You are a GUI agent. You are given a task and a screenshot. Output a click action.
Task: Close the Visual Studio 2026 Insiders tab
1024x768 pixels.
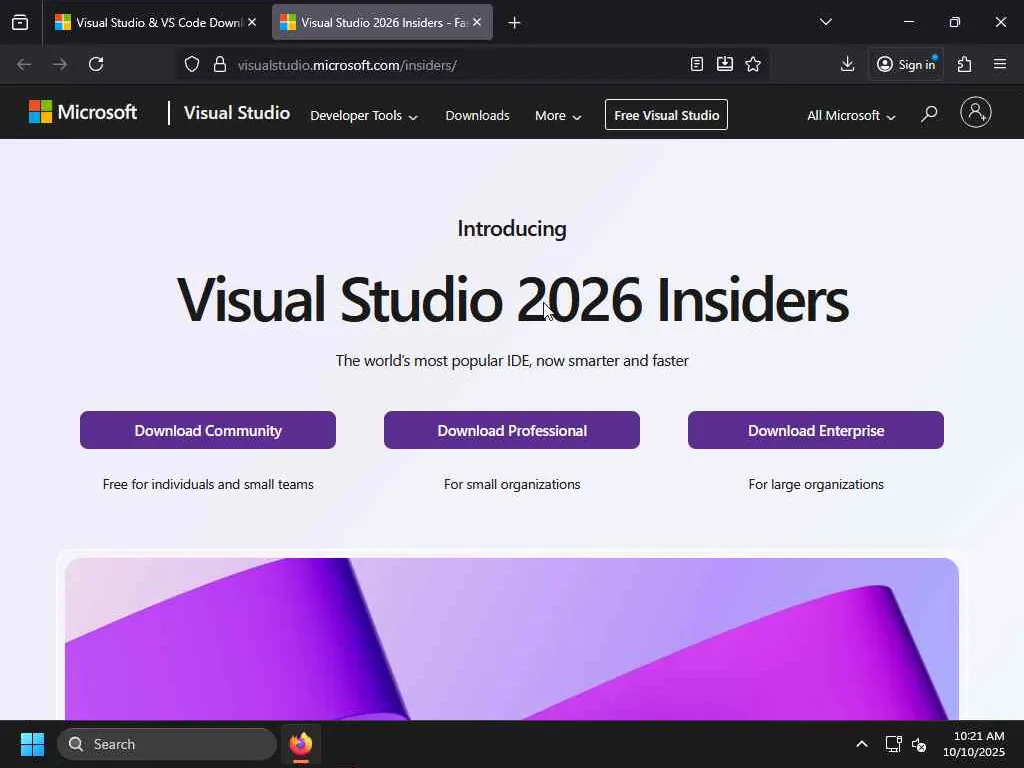tap(477, 22)
